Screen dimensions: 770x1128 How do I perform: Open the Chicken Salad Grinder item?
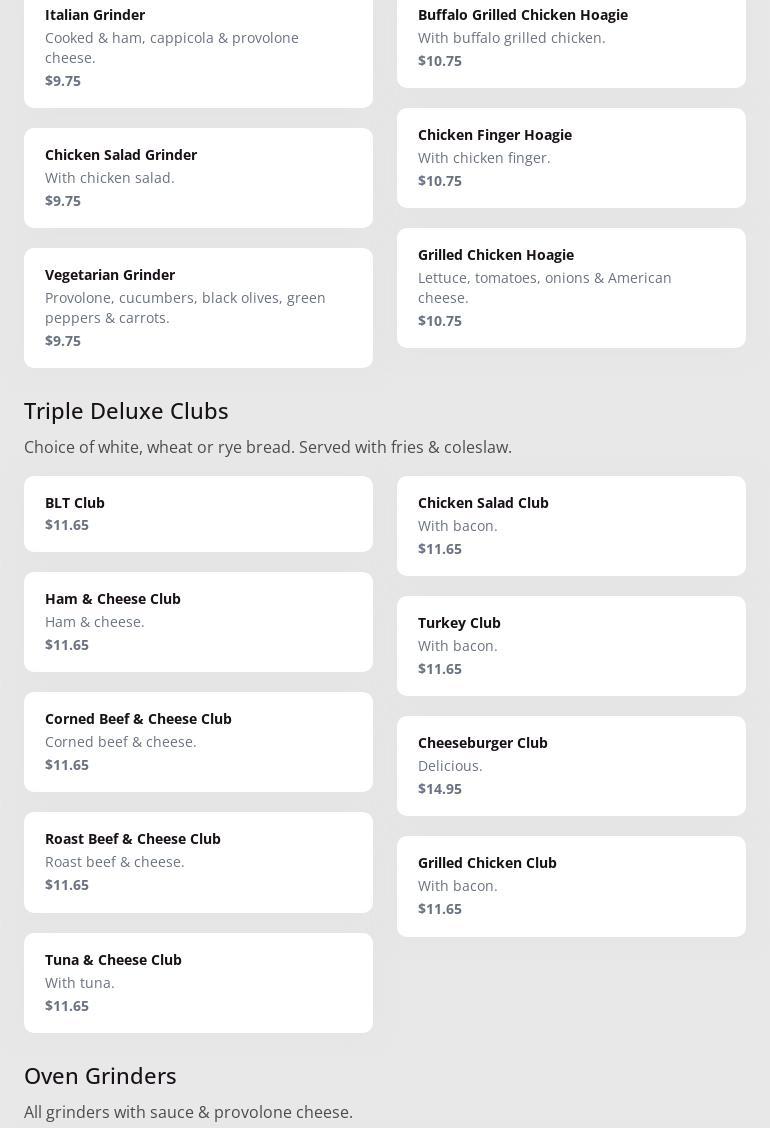198,177
